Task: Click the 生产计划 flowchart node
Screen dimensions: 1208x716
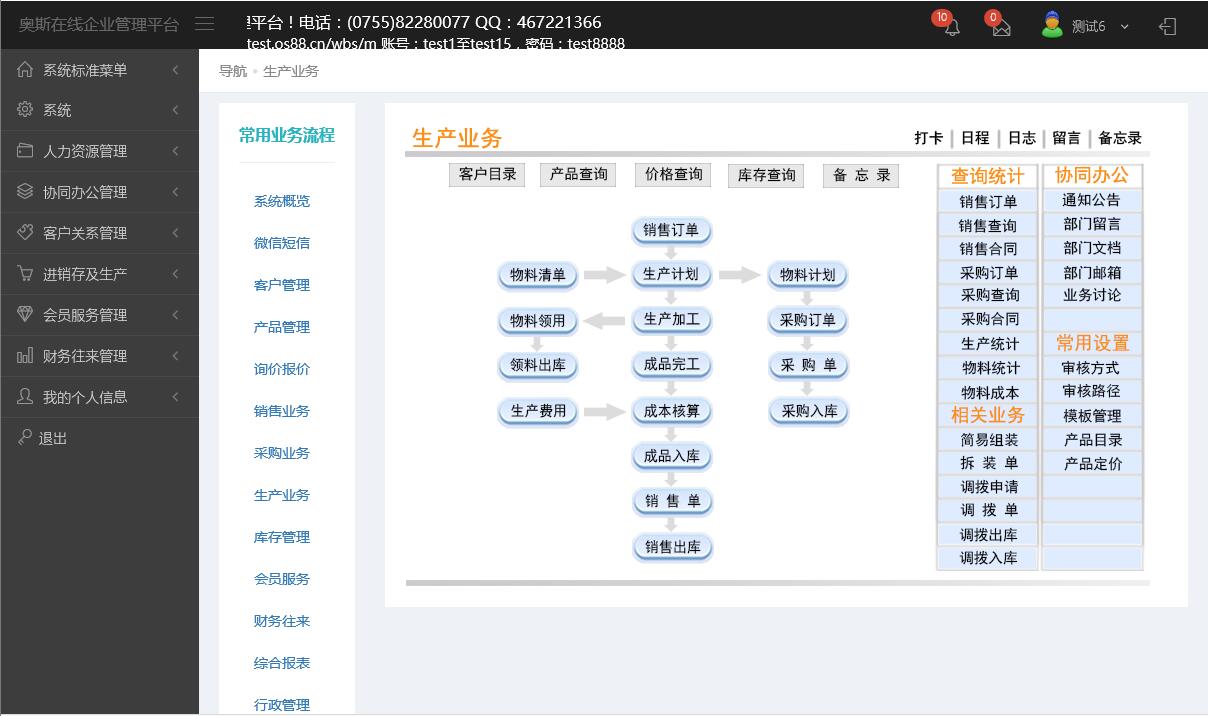Action: click(671, 275)
